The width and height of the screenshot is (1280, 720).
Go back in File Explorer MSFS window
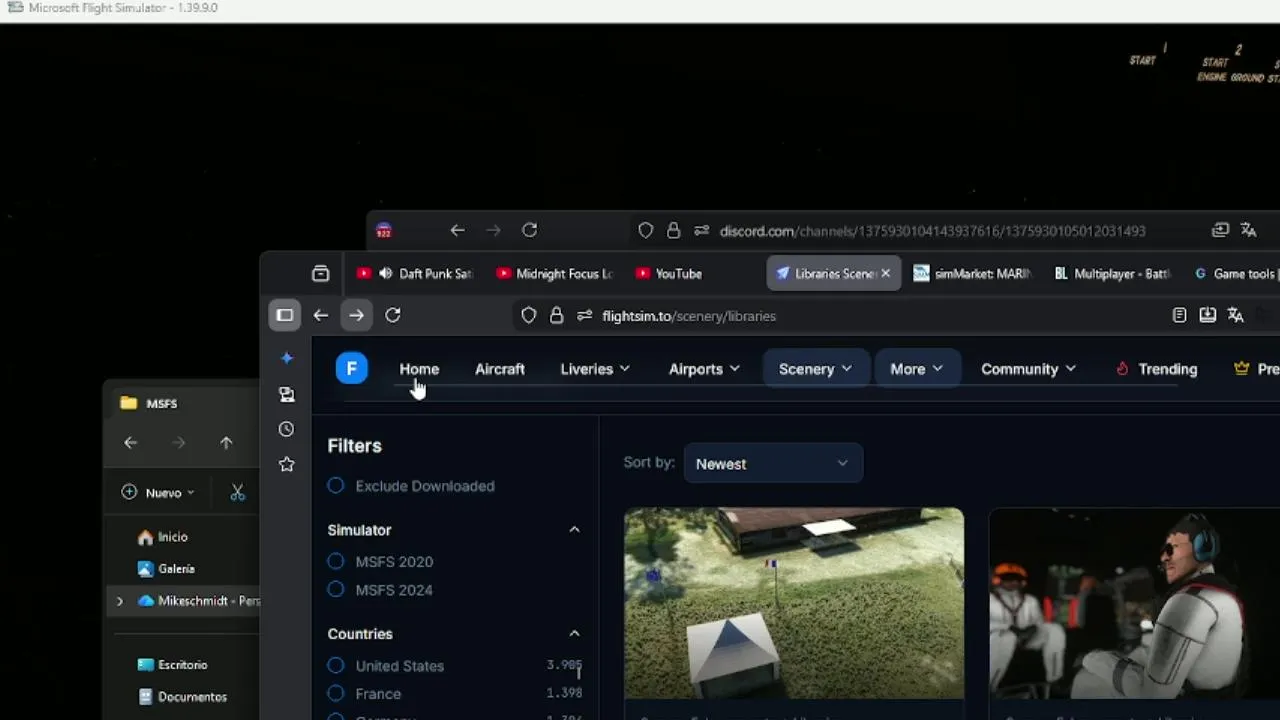[x=131, y=442]
